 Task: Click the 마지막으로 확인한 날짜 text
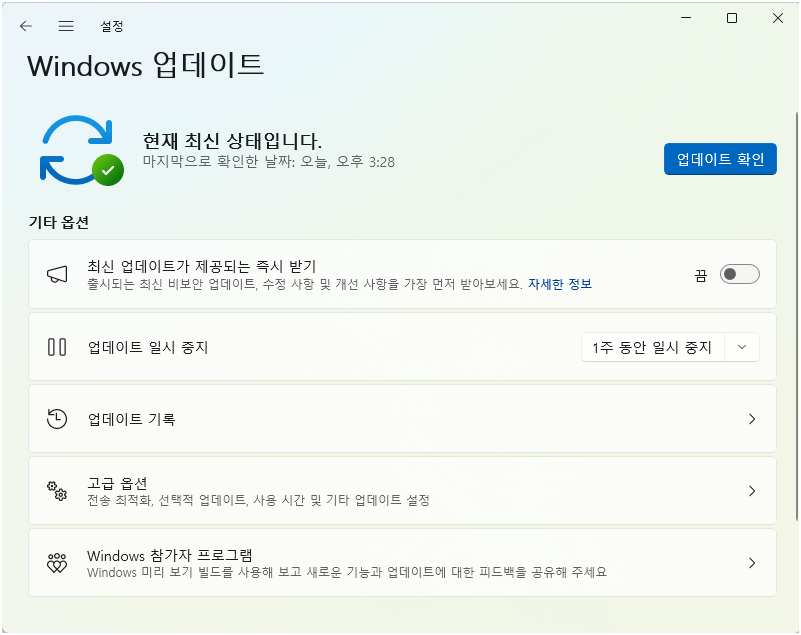269,162
